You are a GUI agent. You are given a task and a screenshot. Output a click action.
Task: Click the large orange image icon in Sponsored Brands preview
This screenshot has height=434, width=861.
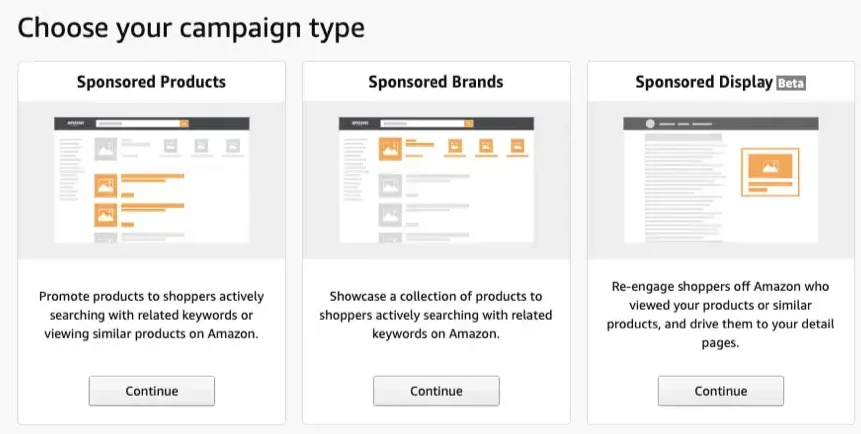tap(390, 149)
